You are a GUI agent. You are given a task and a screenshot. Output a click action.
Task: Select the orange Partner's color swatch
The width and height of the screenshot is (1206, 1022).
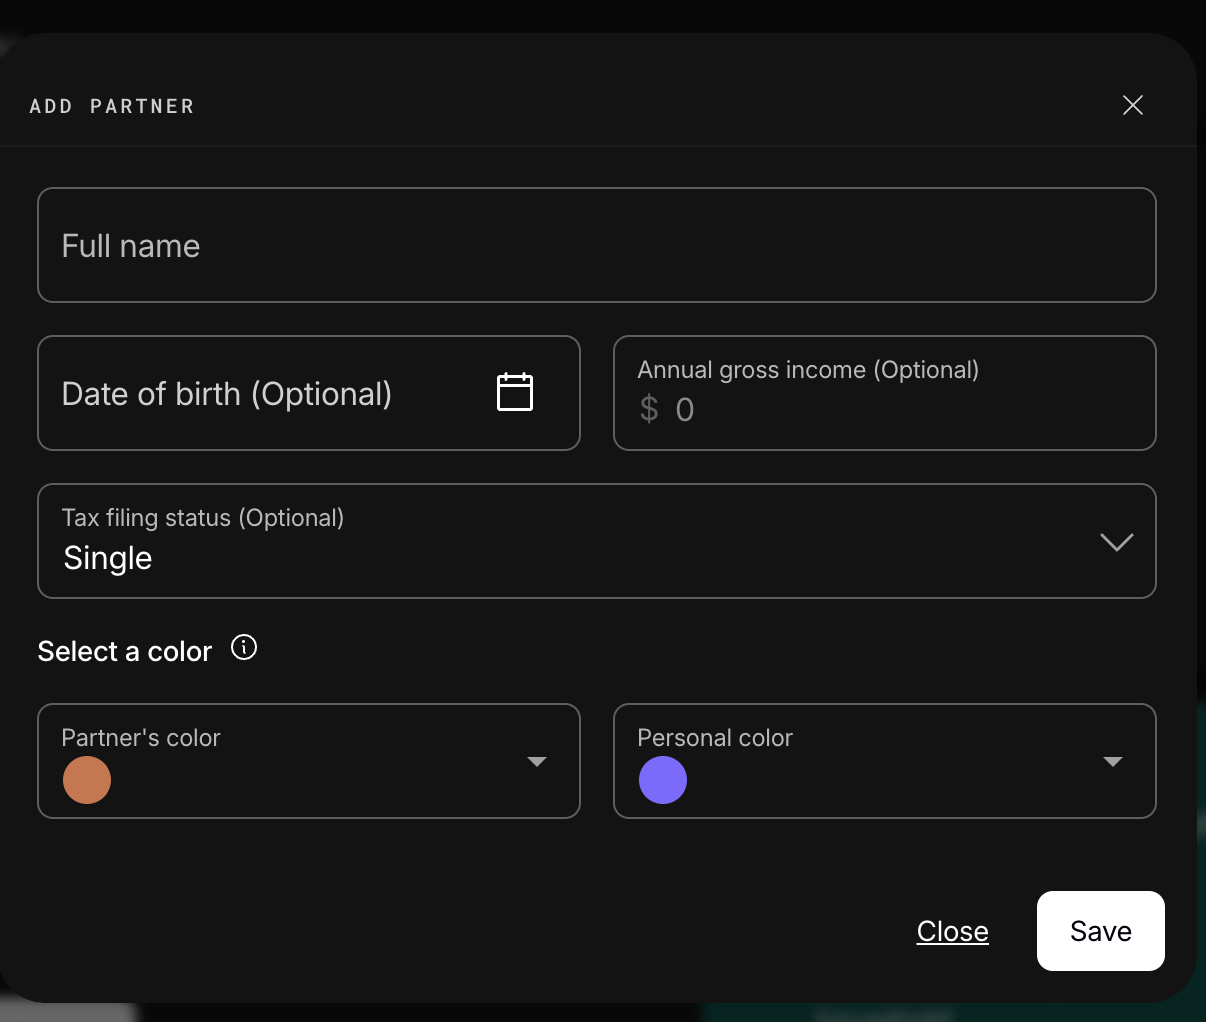click(87, 780)
